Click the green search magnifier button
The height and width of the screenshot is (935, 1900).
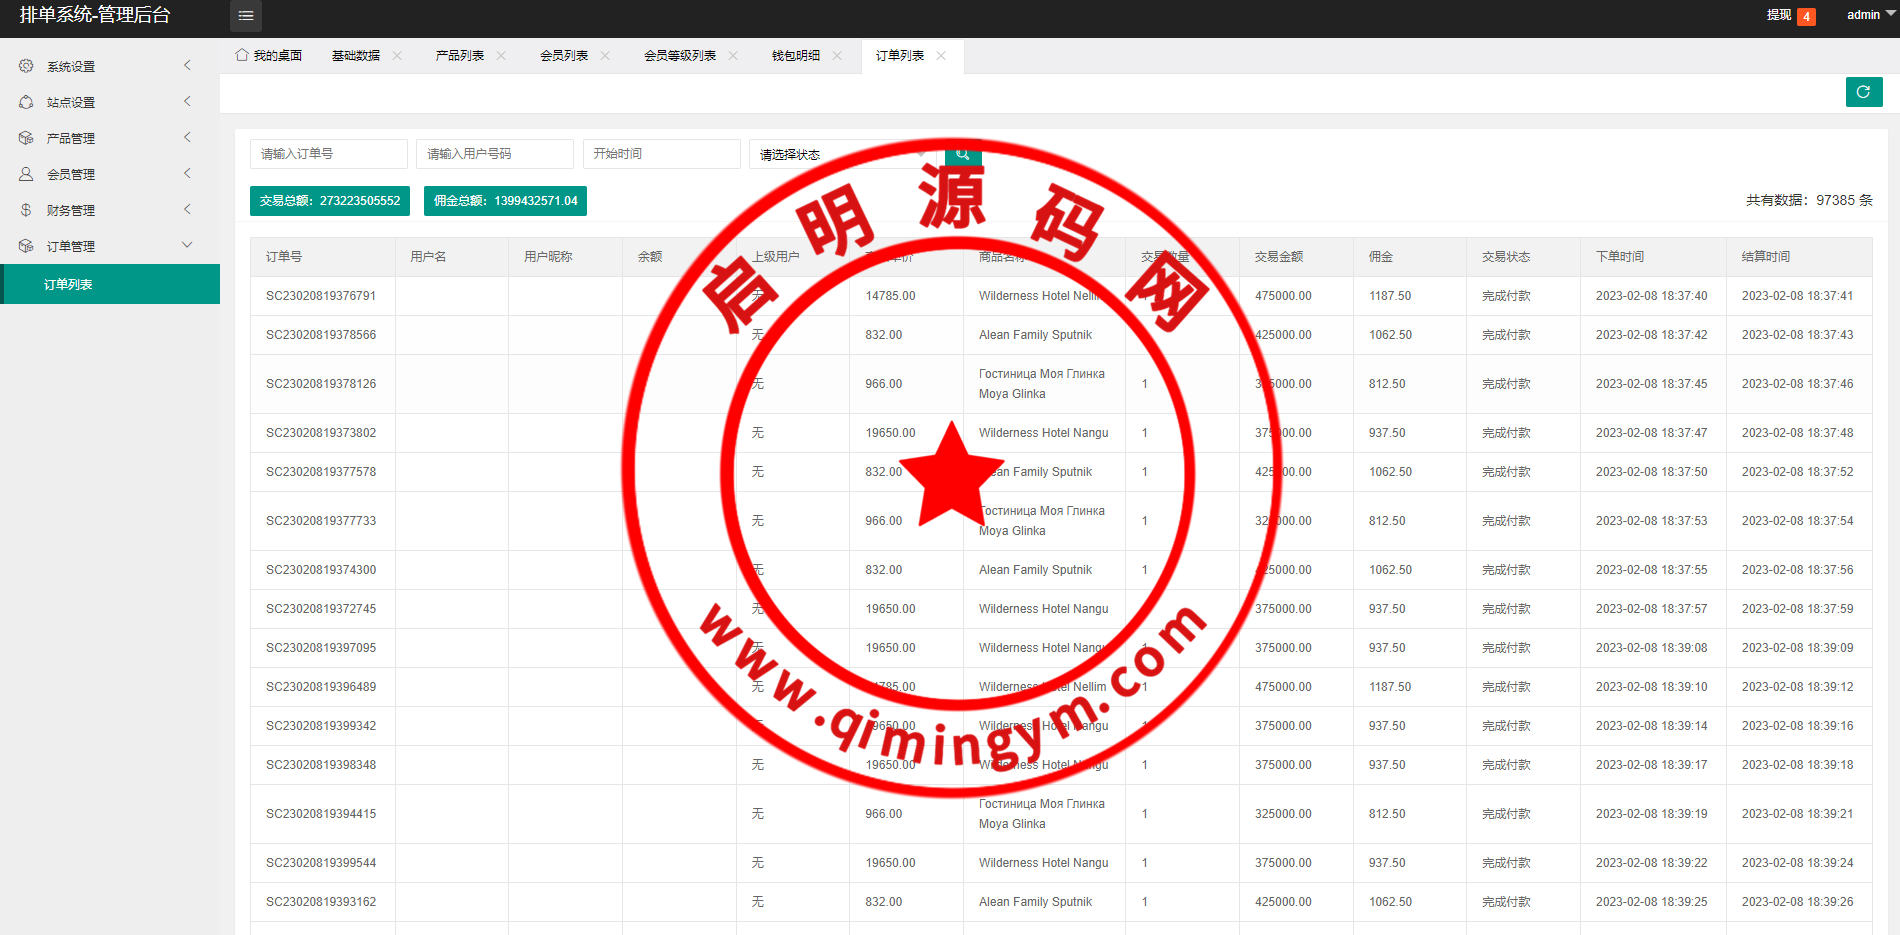pyautogui.click(x=963, y=154)
